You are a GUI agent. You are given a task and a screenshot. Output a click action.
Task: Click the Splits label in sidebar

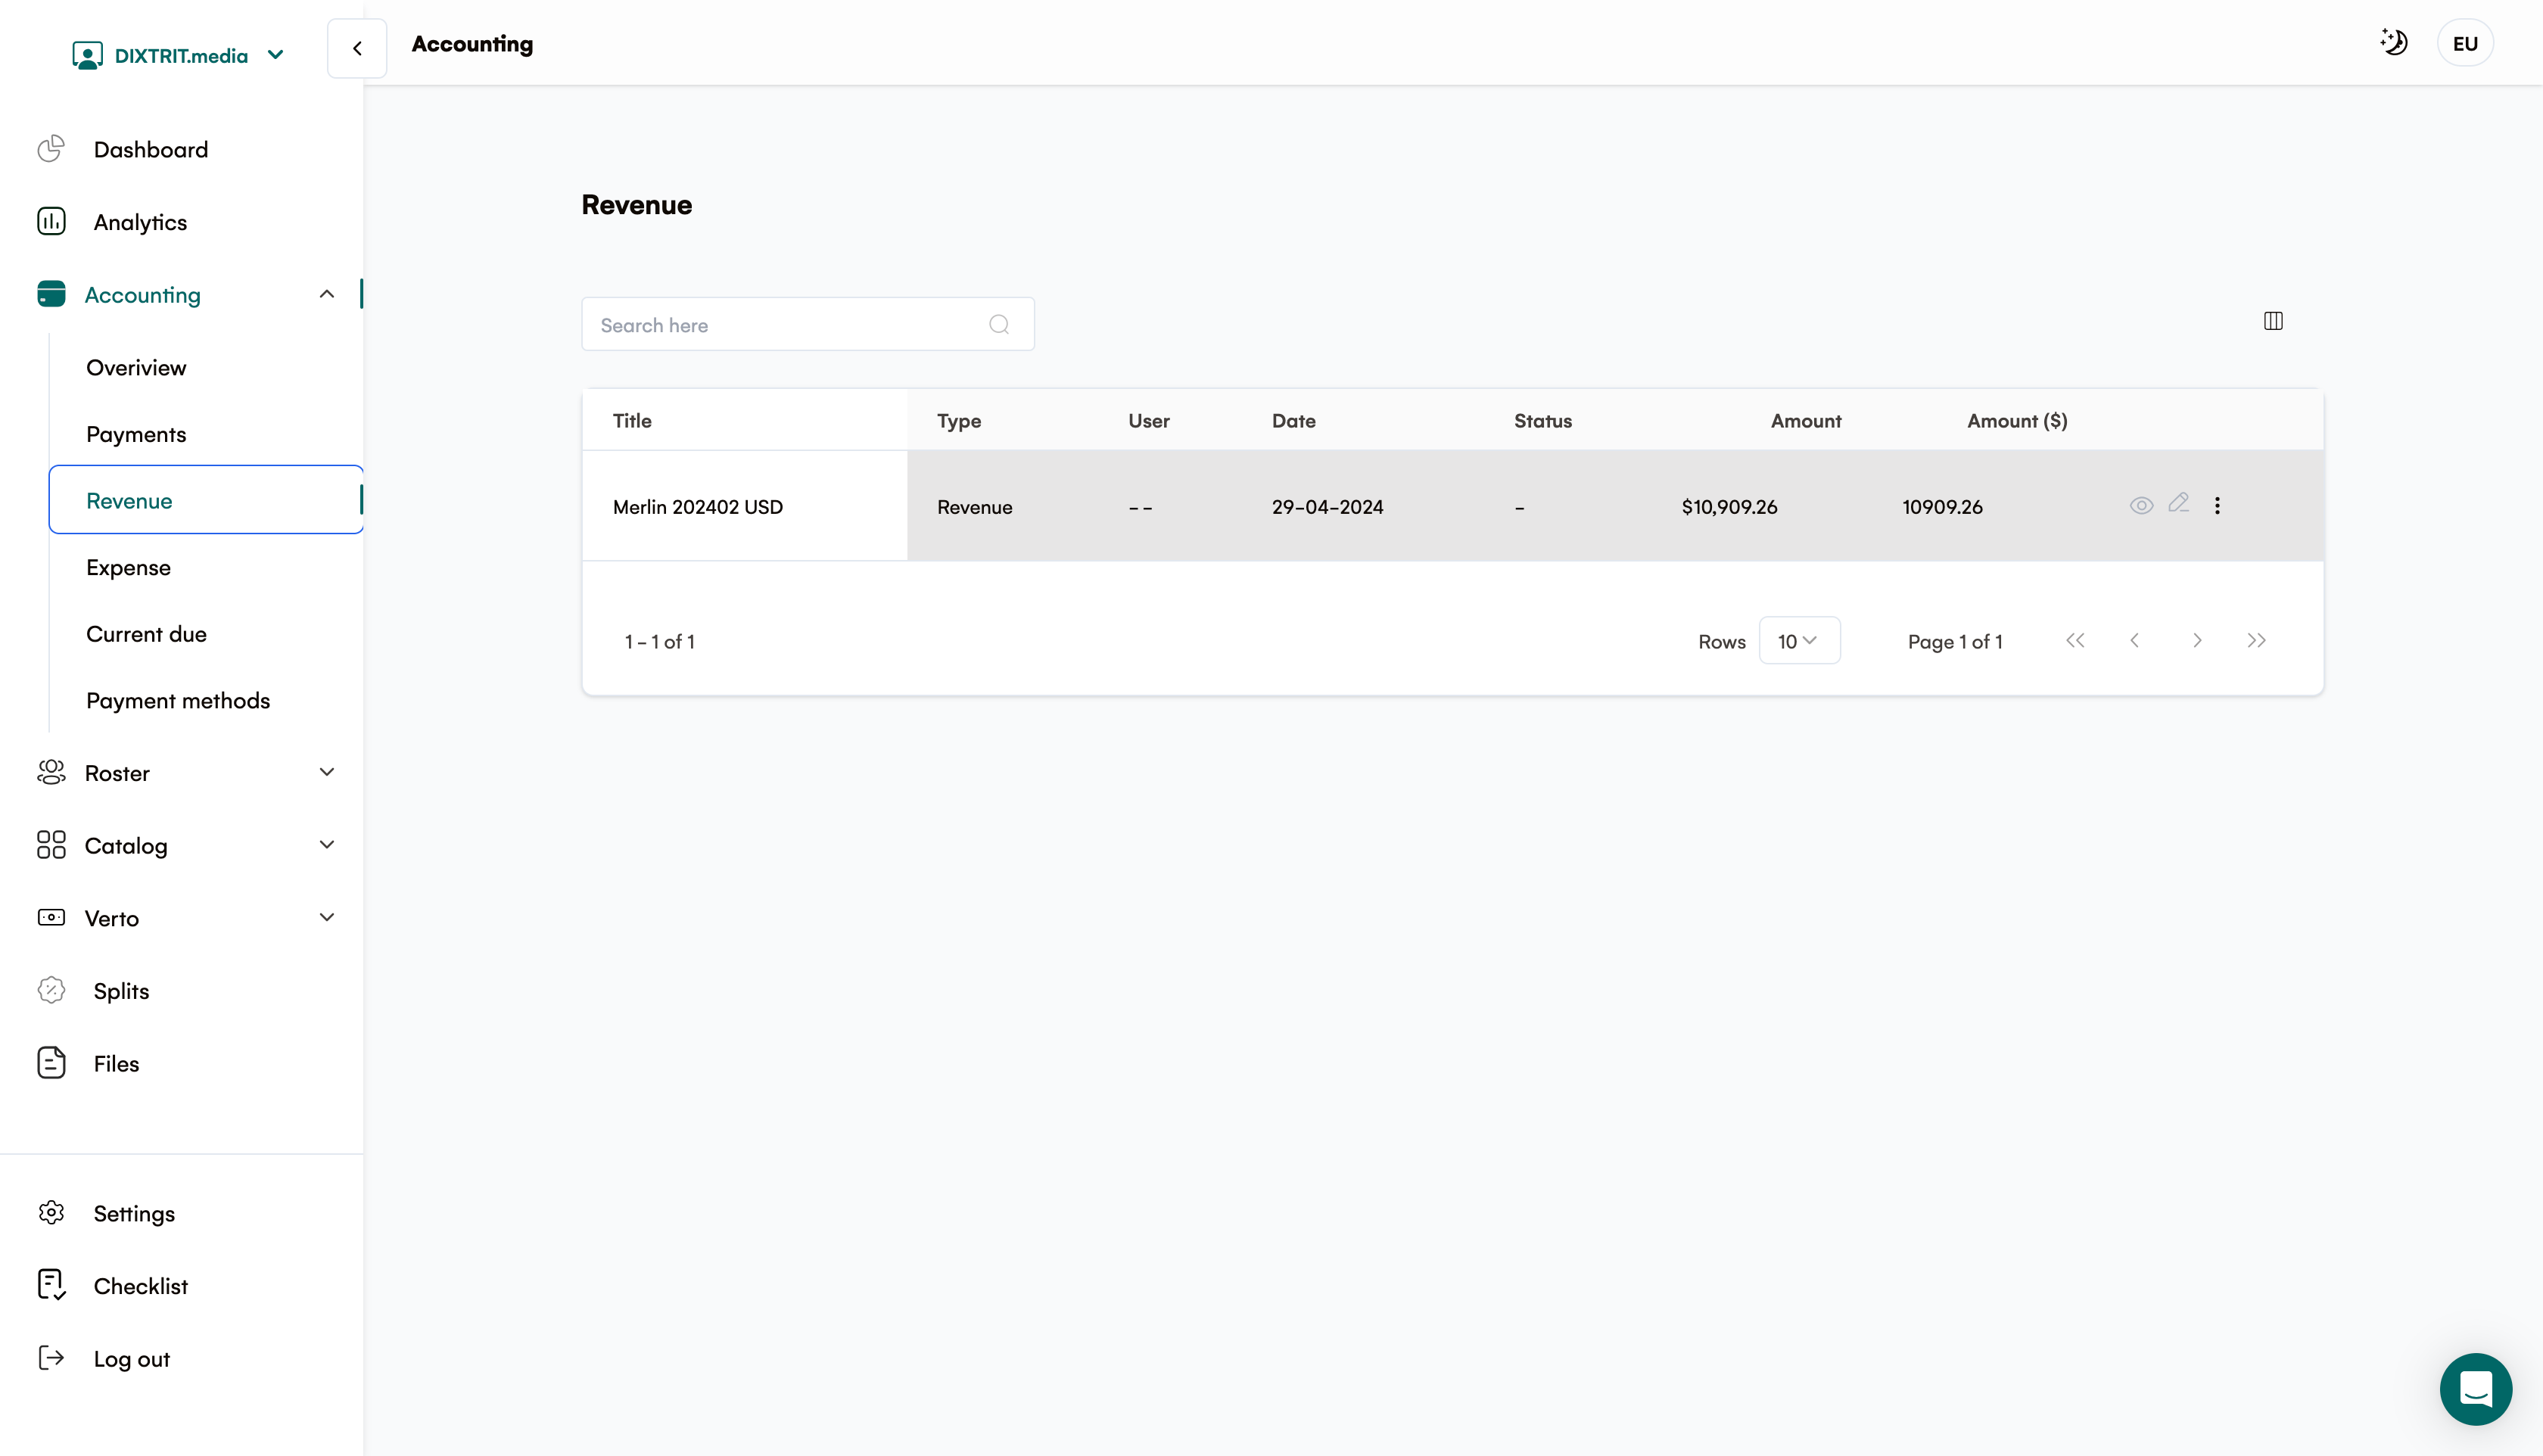(121, 991)
